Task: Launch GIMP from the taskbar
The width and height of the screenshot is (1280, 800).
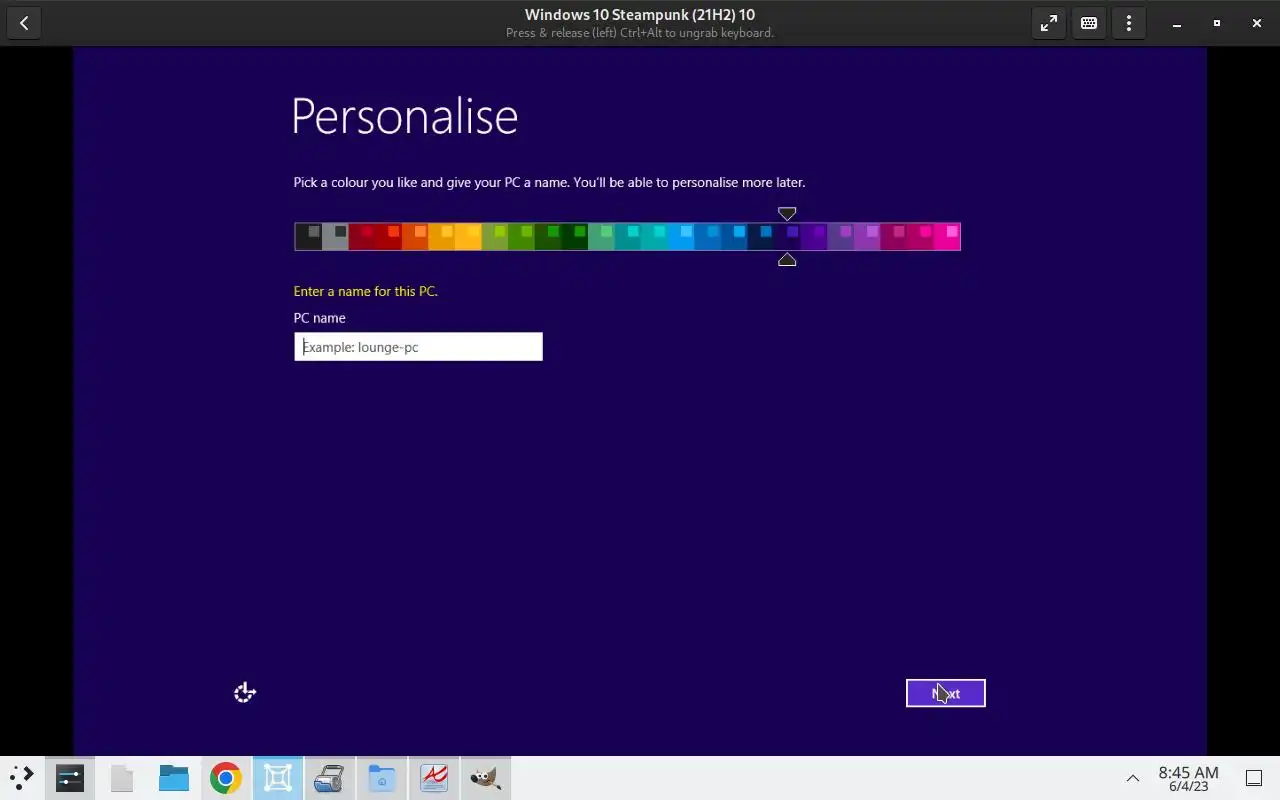Action: click(486, 778)
